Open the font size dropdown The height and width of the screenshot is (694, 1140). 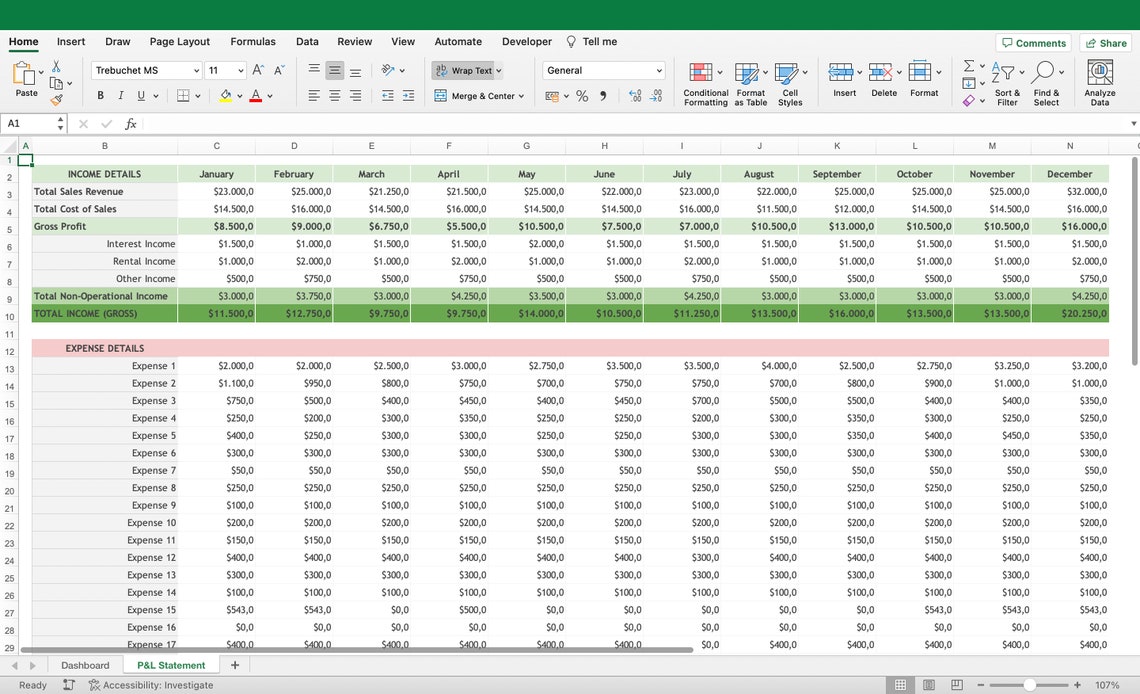(241, 70)
